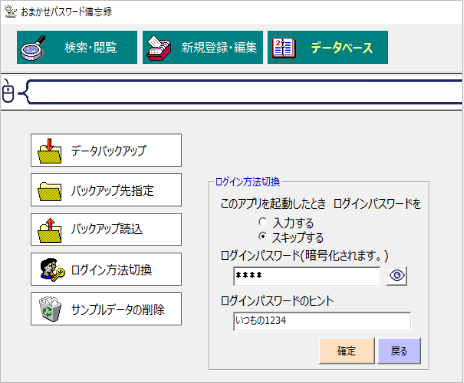Go back with the 戻る button
This screenshot has width=464, height=383.
(x=399, y=351)
